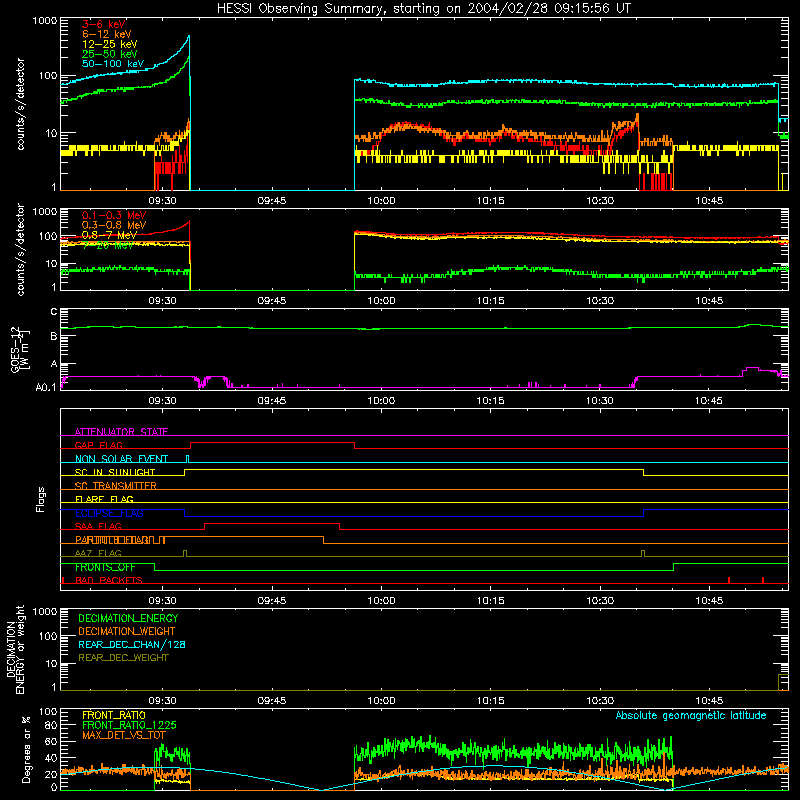Image resolution: width=800 pixels, height=800 pixels.
Task: Click the '0.3-0.8 MeV' legend entry
Action: point(114,225)
